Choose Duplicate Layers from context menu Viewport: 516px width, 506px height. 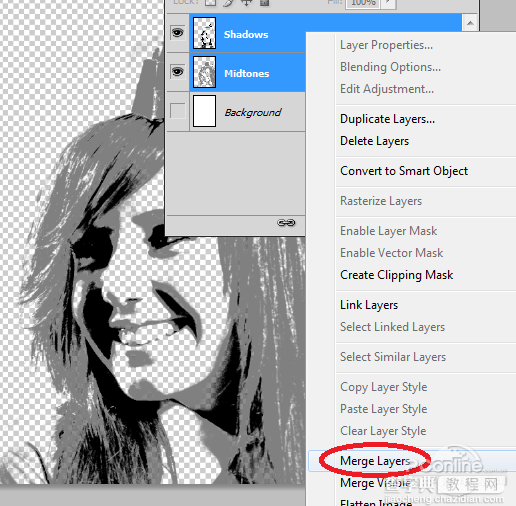coord(387,119)
